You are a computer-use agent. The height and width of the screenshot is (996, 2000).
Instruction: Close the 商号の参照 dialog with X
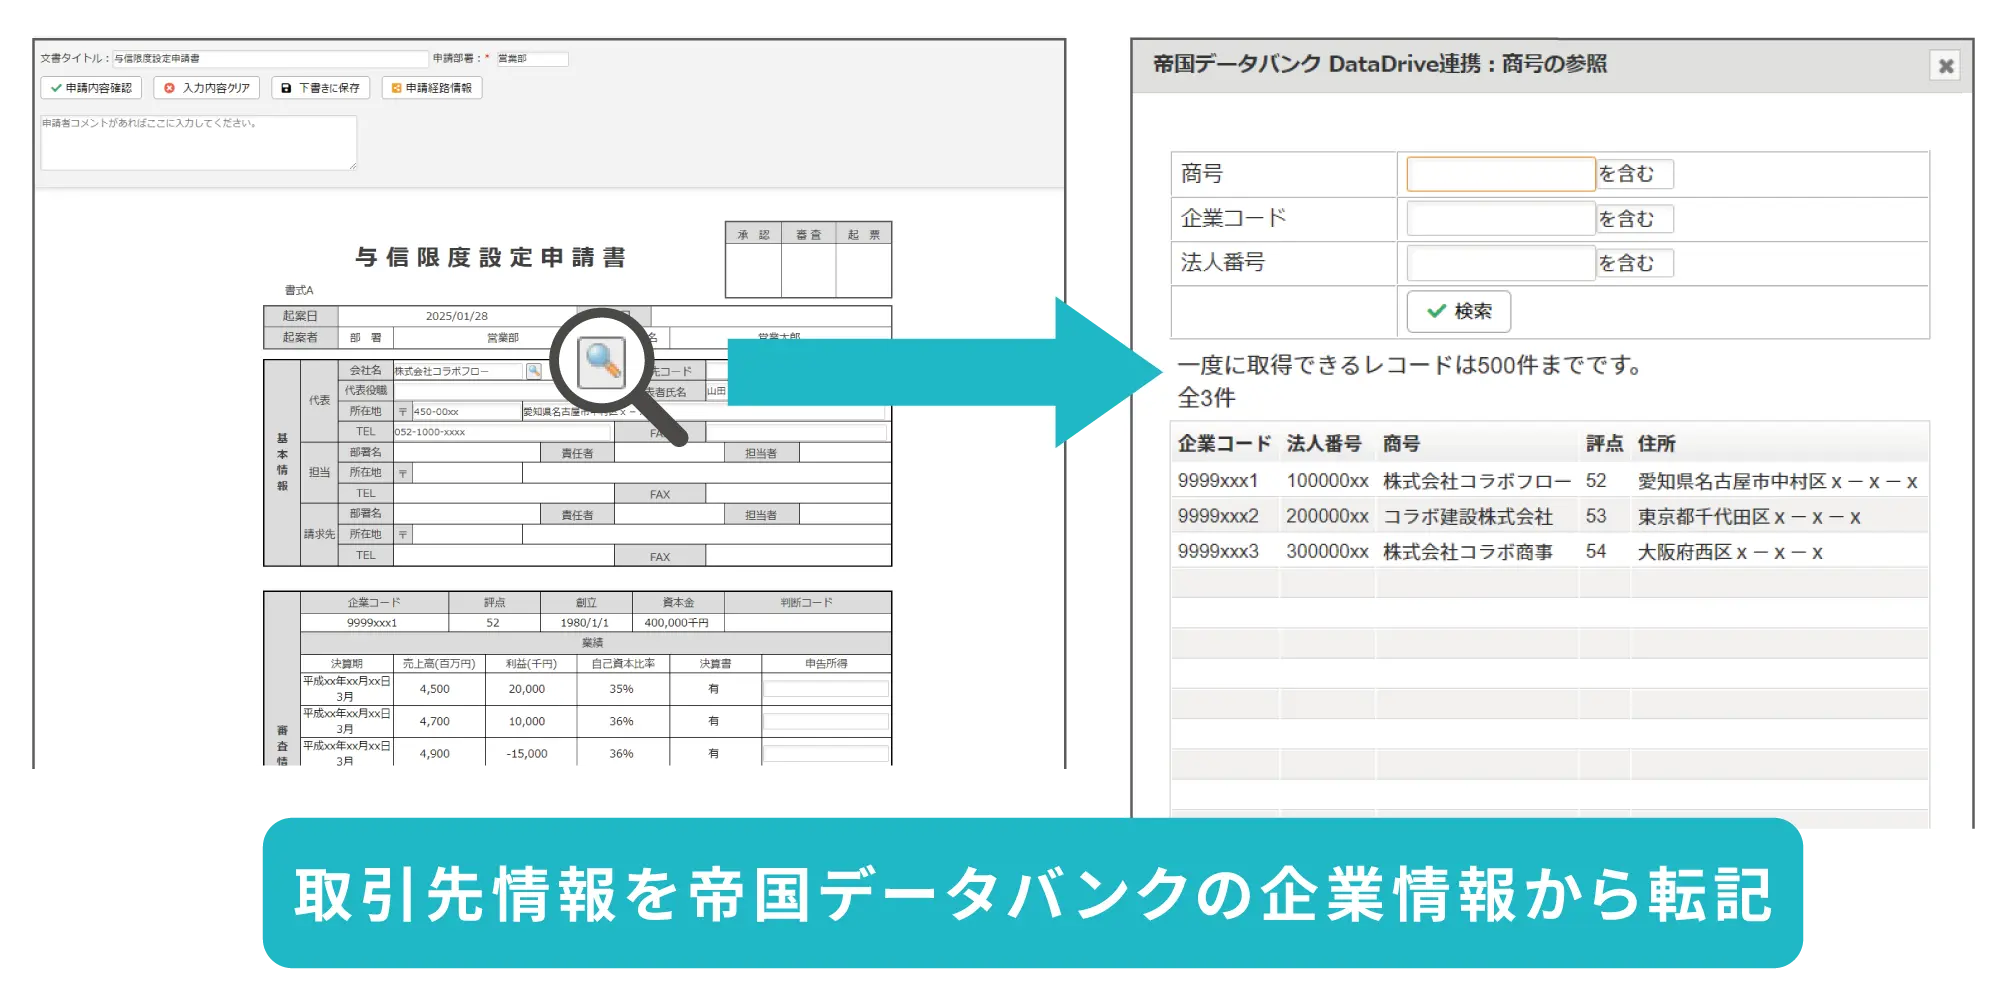pos(1946,66)
